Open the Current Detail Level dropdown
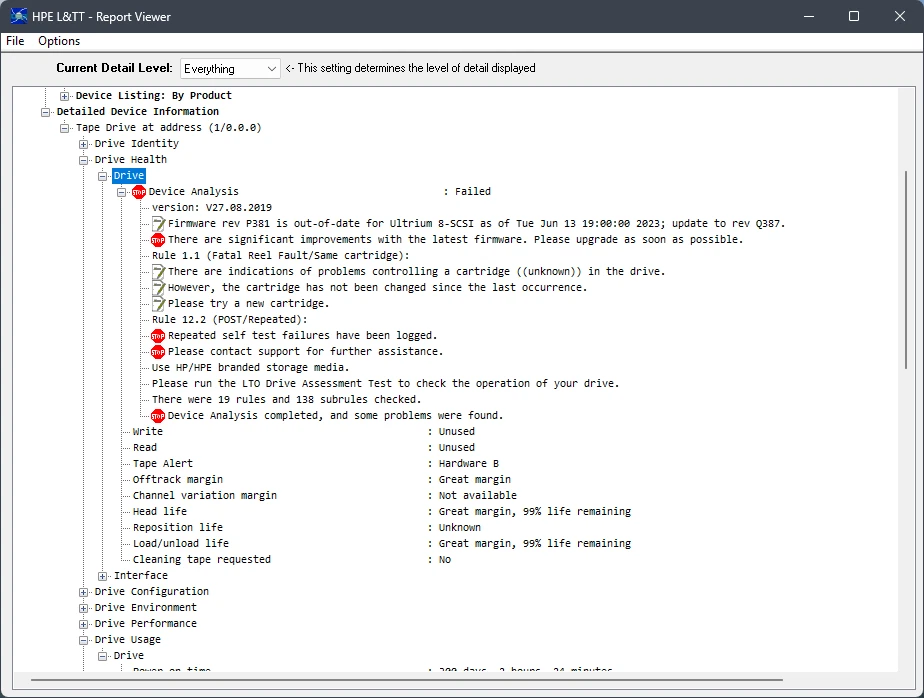This screenshot has width=924, height=698. tap(230, 68)
